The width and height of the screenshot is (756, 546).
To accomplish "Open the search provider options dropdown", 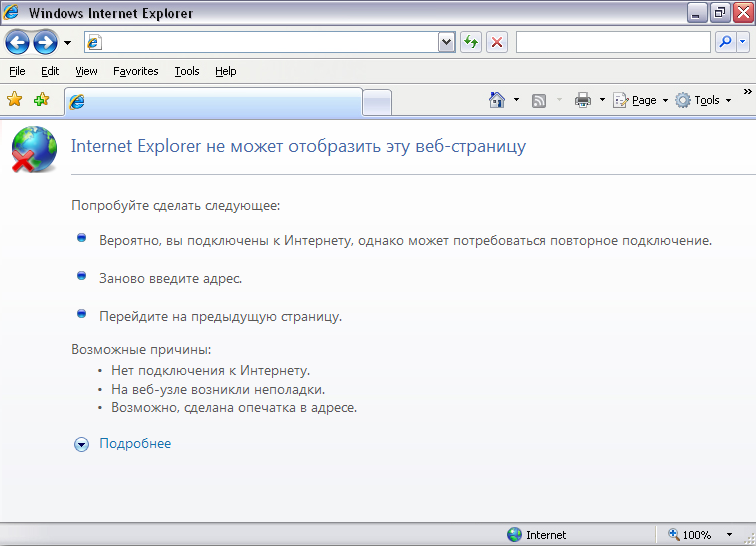I will pyautogui.click(x=742, y=42).
